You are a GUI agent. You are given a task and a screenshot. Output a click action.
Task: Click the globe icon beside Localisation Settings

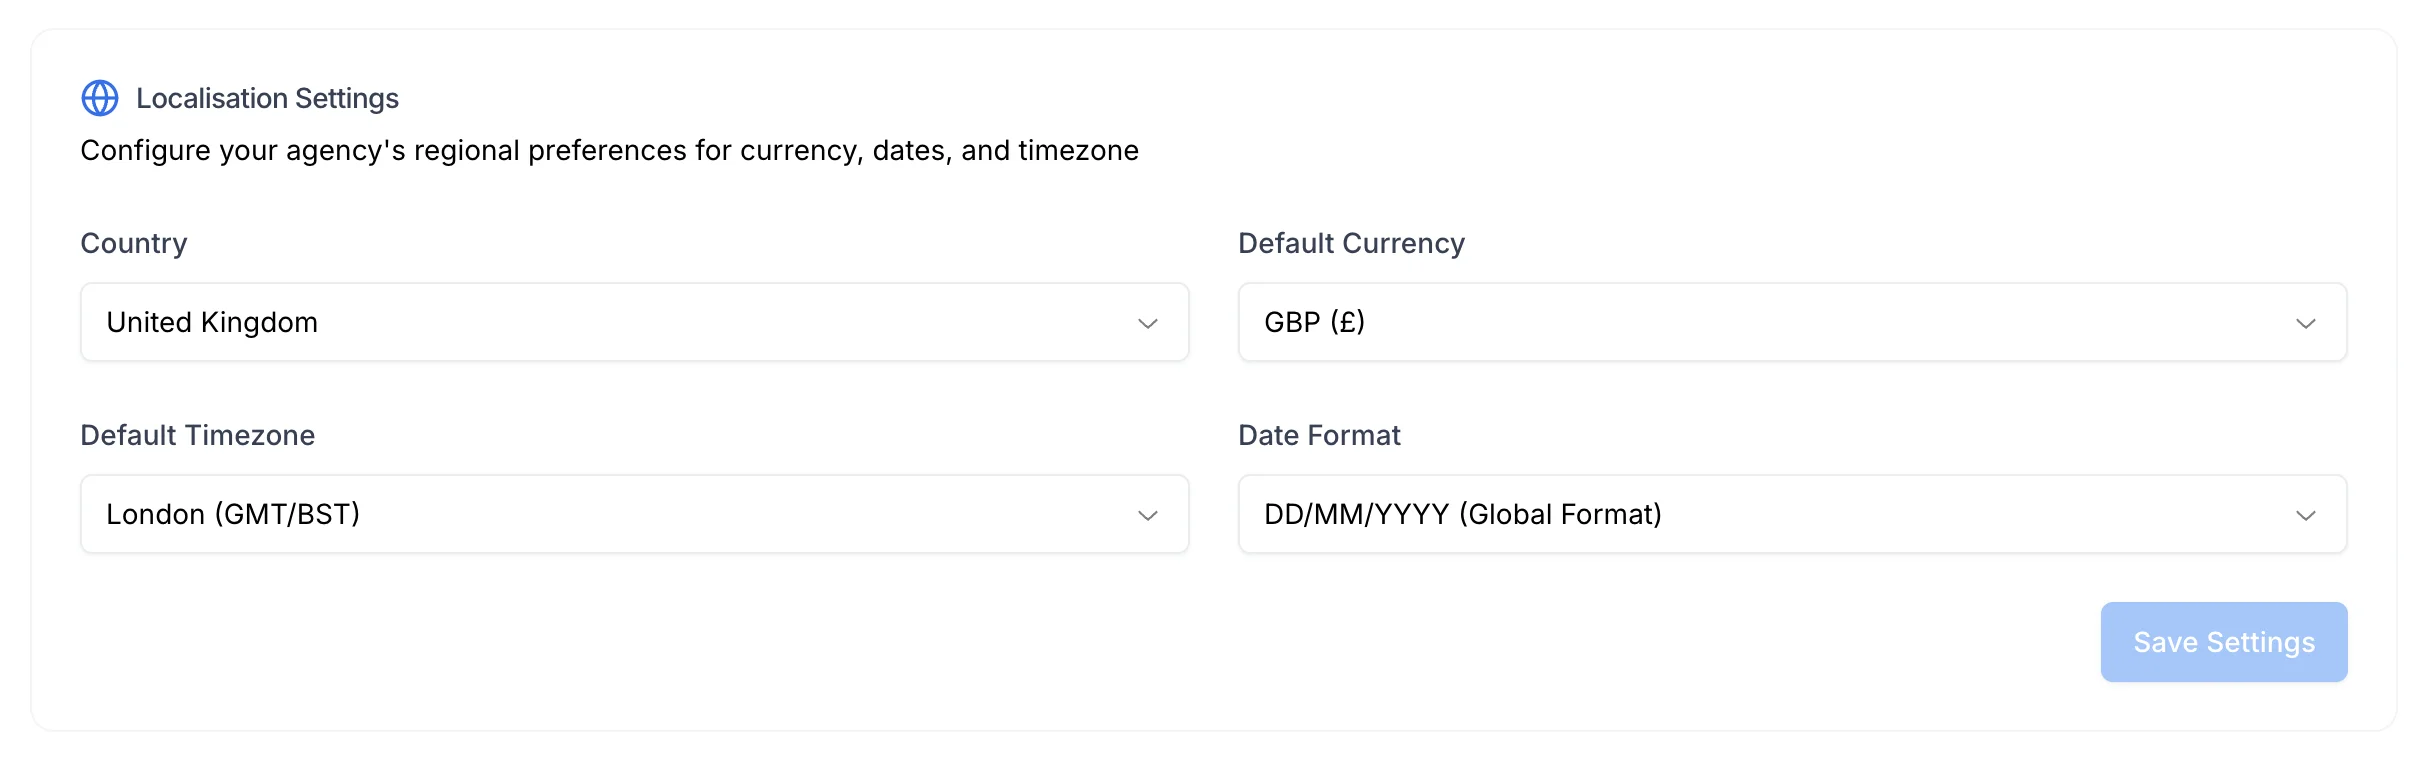100,98
